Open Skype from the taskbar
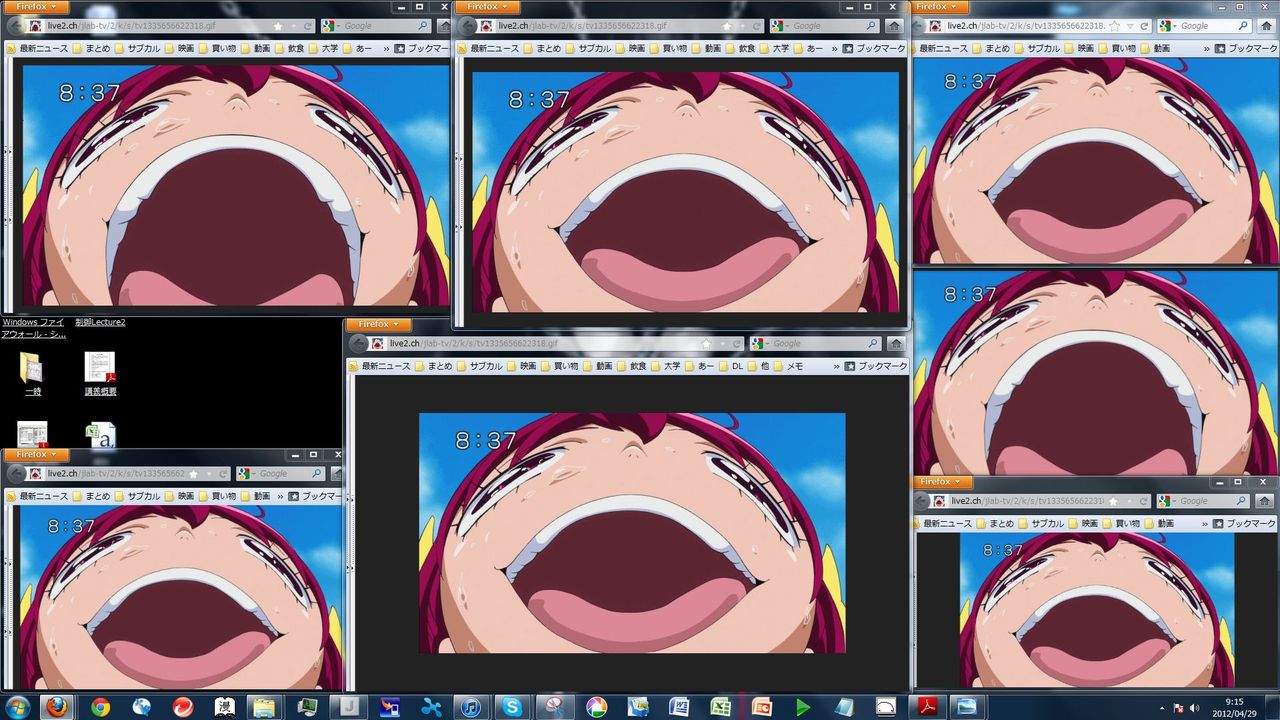 point(512,707)
